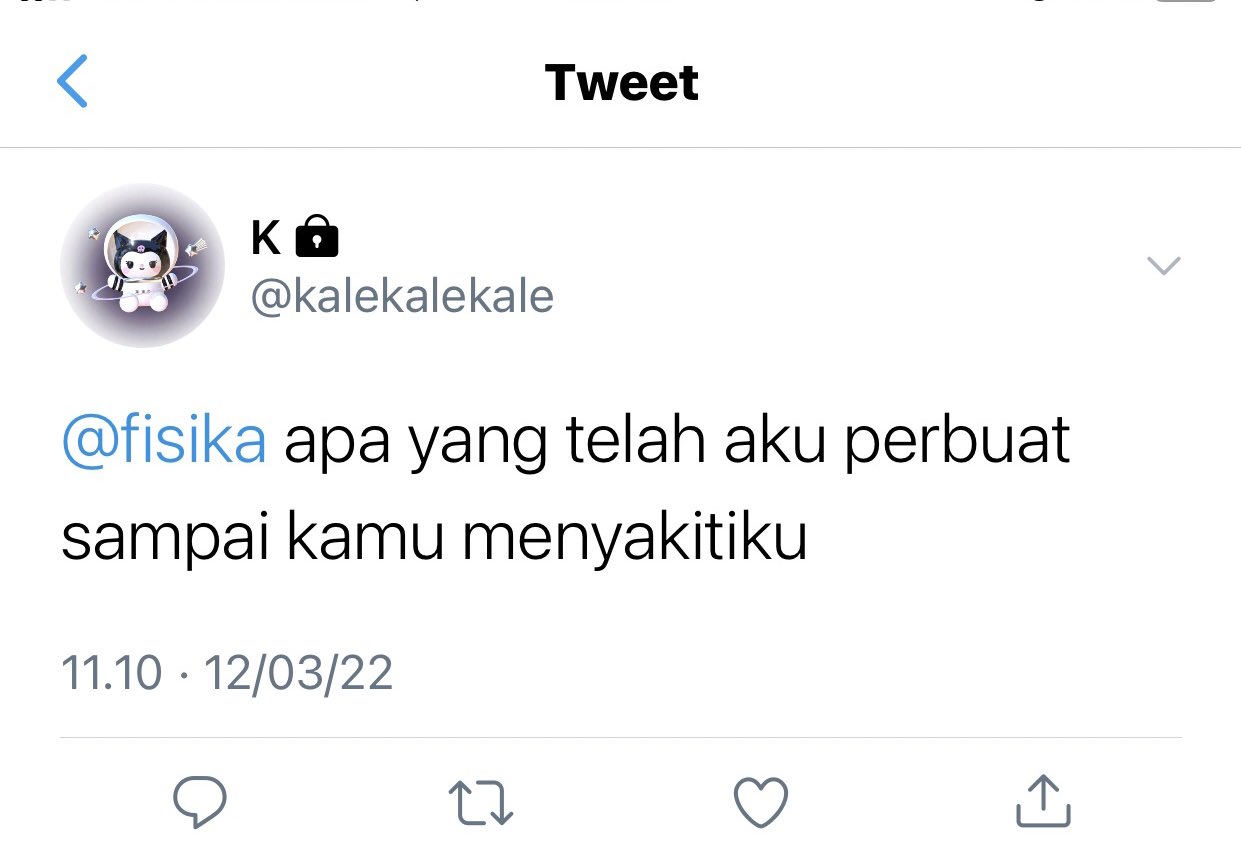Tap the padlock icon beside name K
The height and width of the screenshot is (858, 1241).
(x=318, y=236)
